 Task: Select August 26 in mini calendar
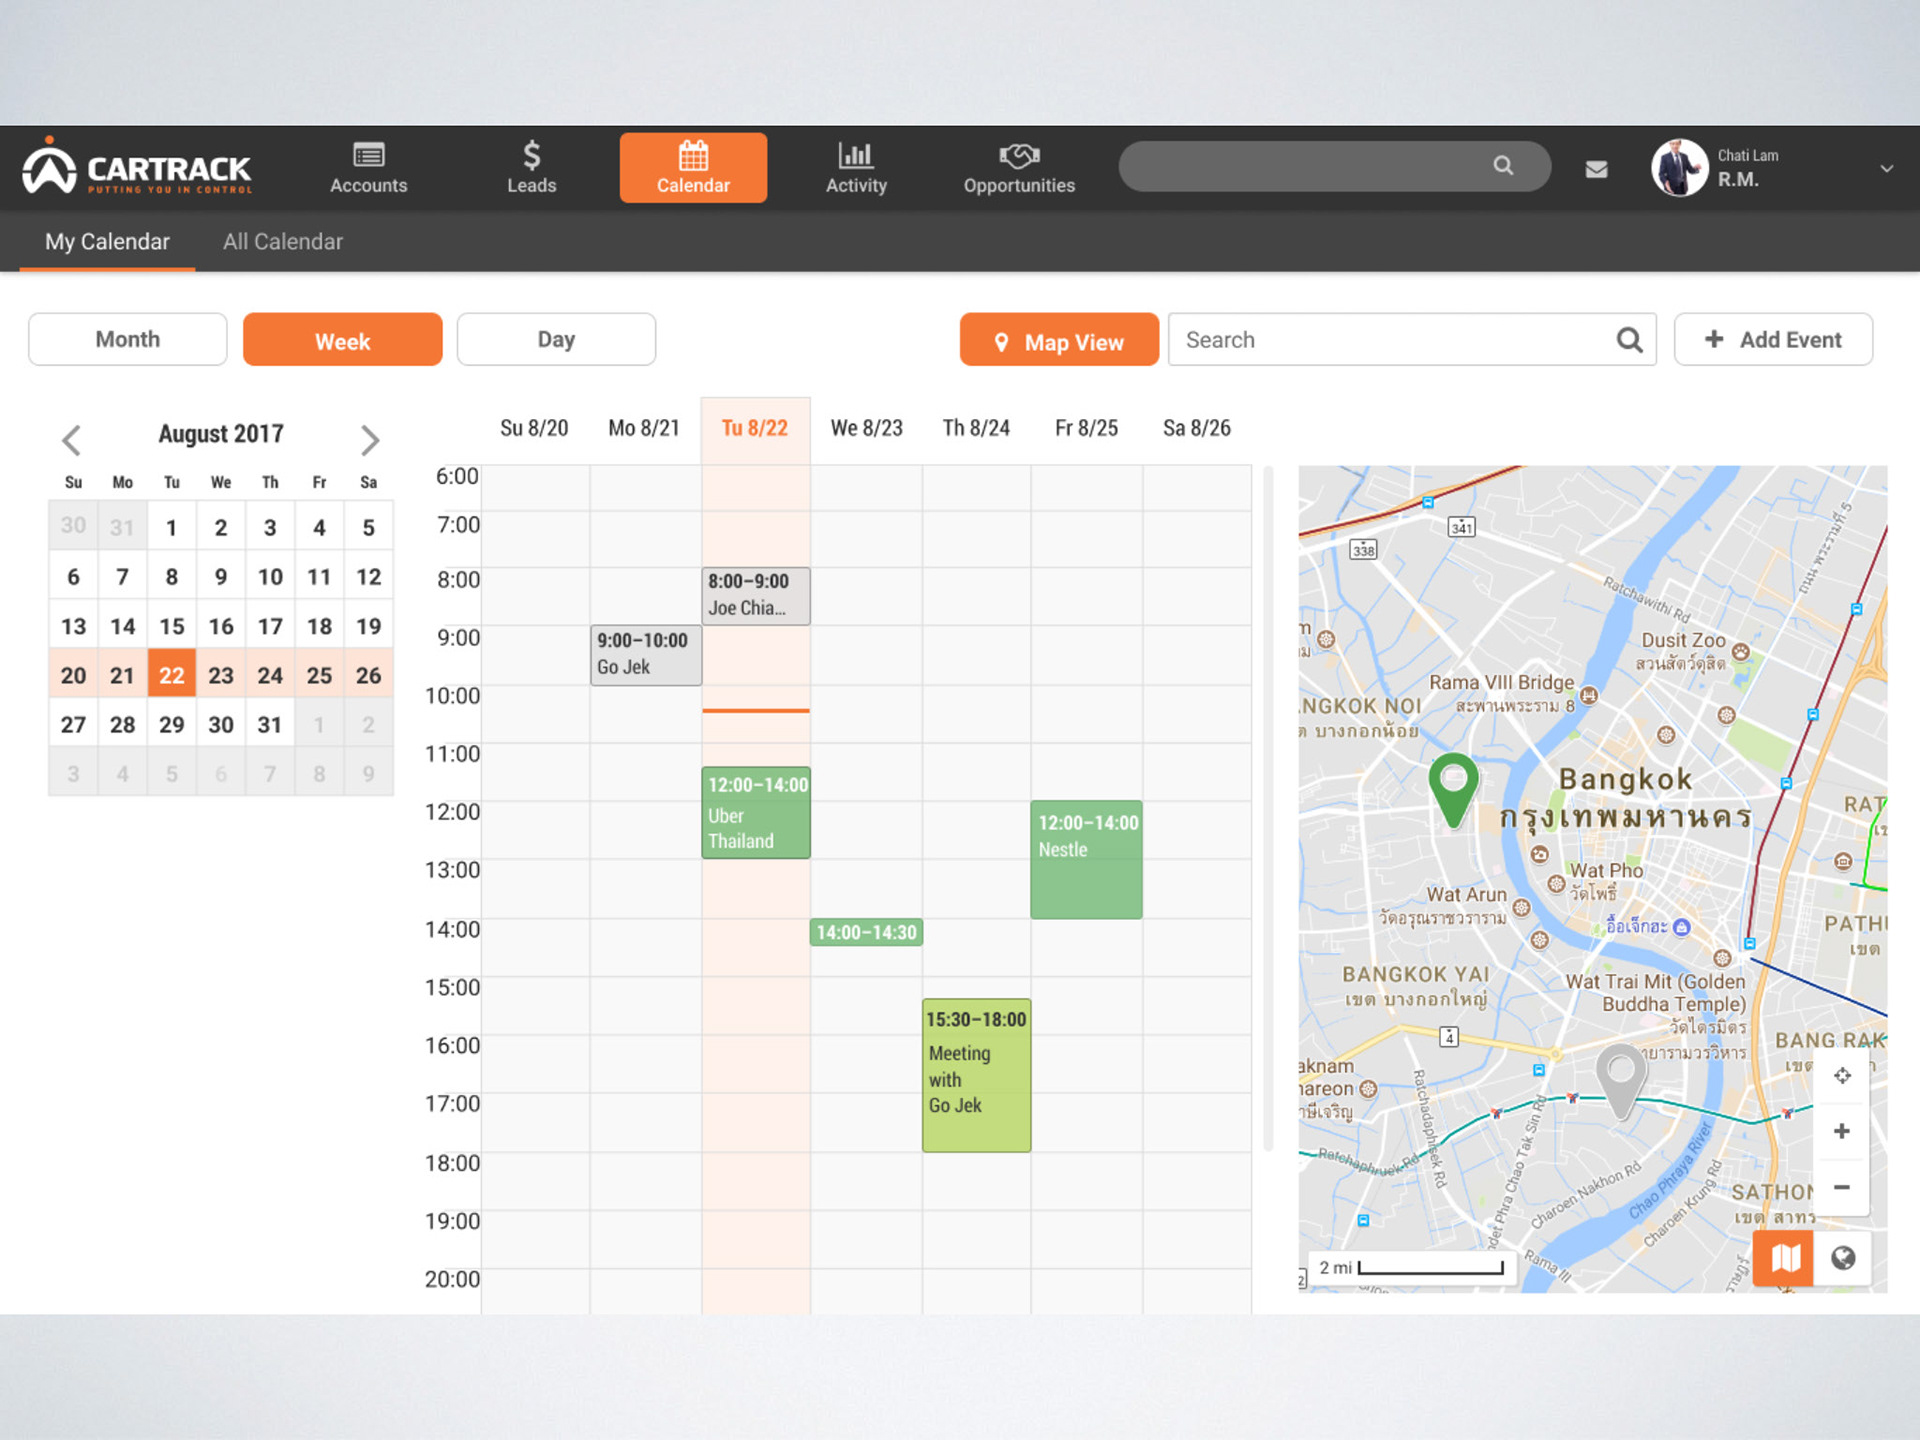[x=368, y=675]
